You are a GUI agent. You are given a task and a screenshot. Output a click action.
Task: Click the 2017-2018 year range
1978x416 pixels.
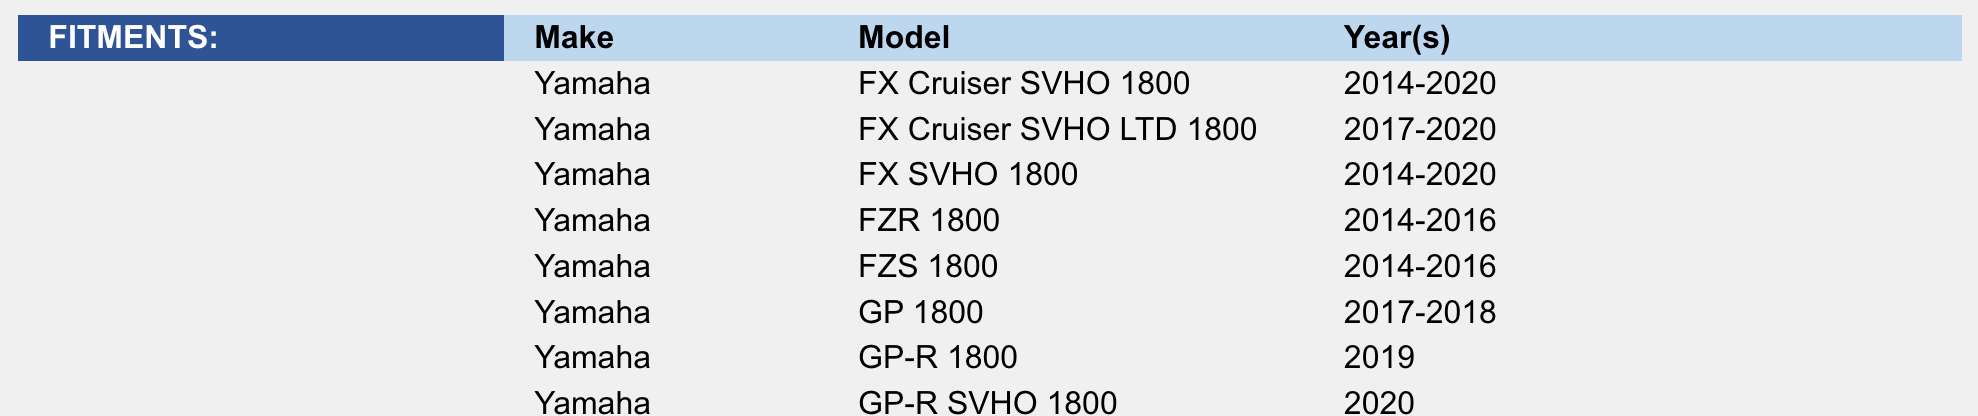pos(1420,312)
